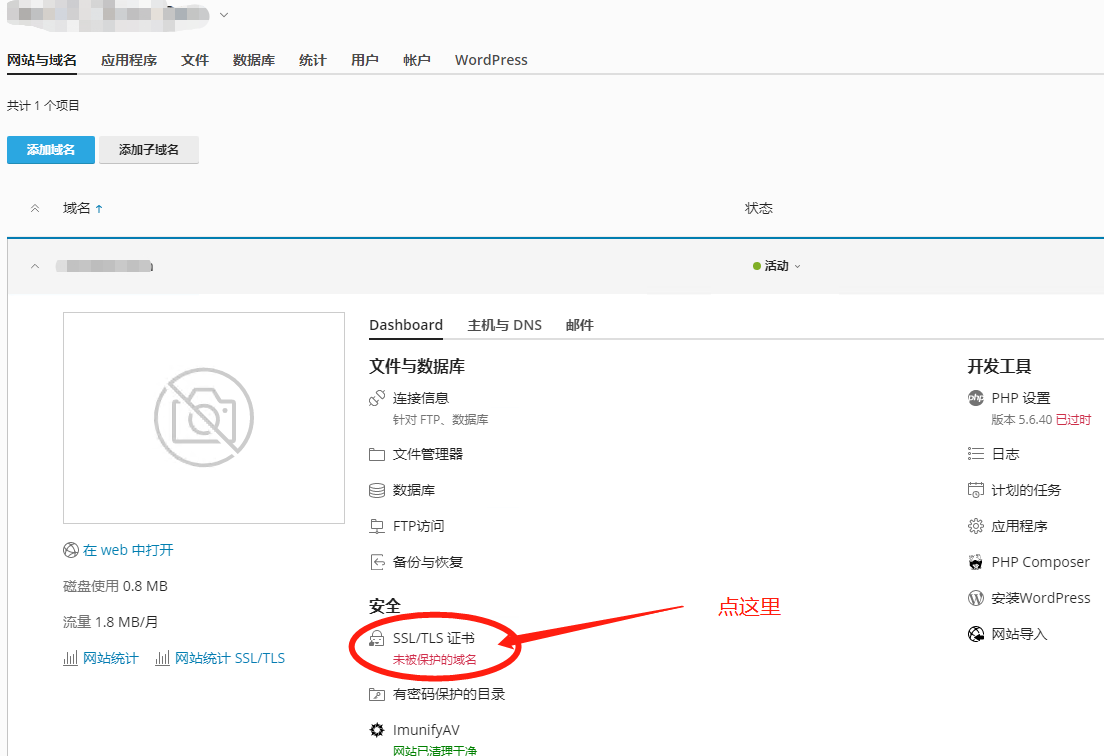Click the ImunifyAV gear-star icon
The height and width of the screenshot is (756, 1104).
[377, 730]
